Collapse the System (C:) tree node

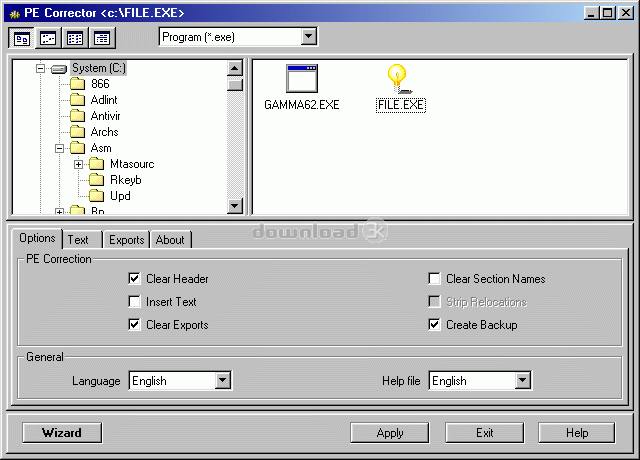(40, 68)
